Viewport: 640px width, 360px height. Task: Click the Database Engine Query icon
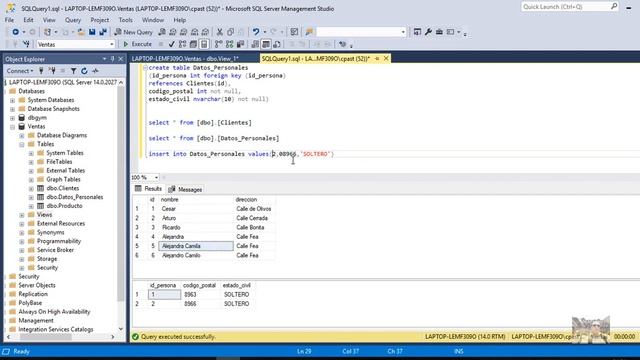(162, 32)
